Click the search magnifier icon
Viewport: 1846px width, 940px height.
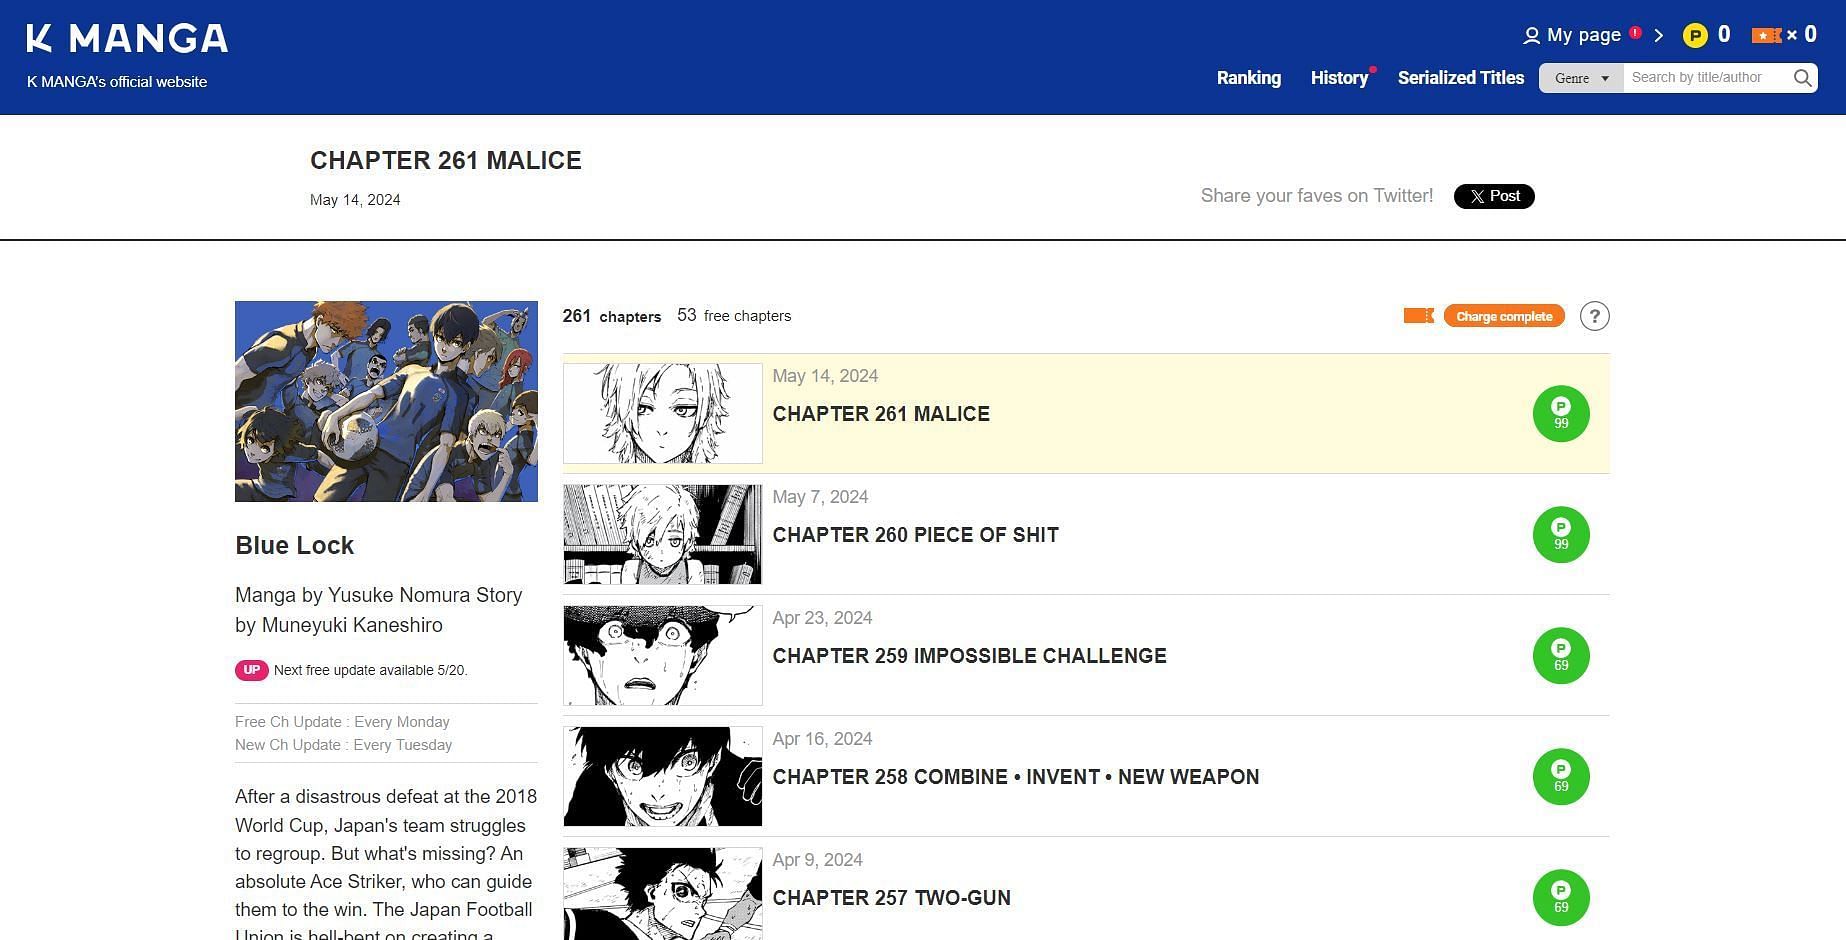click(x=1802, y=78)
